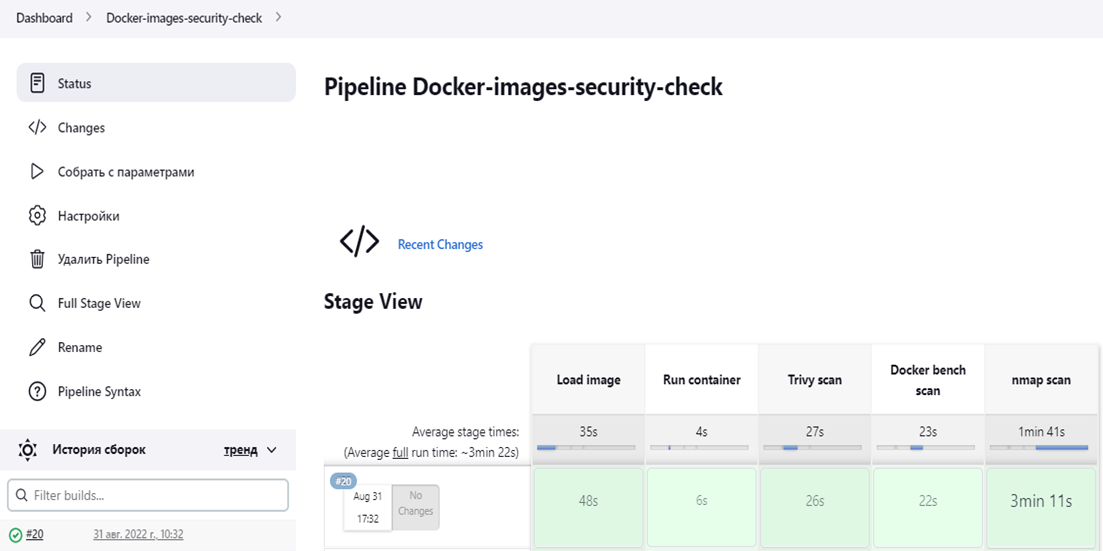Click the magnifier icon beside Full Stage View
Viewport: 1103px width, 551px height.
(37, 303)
